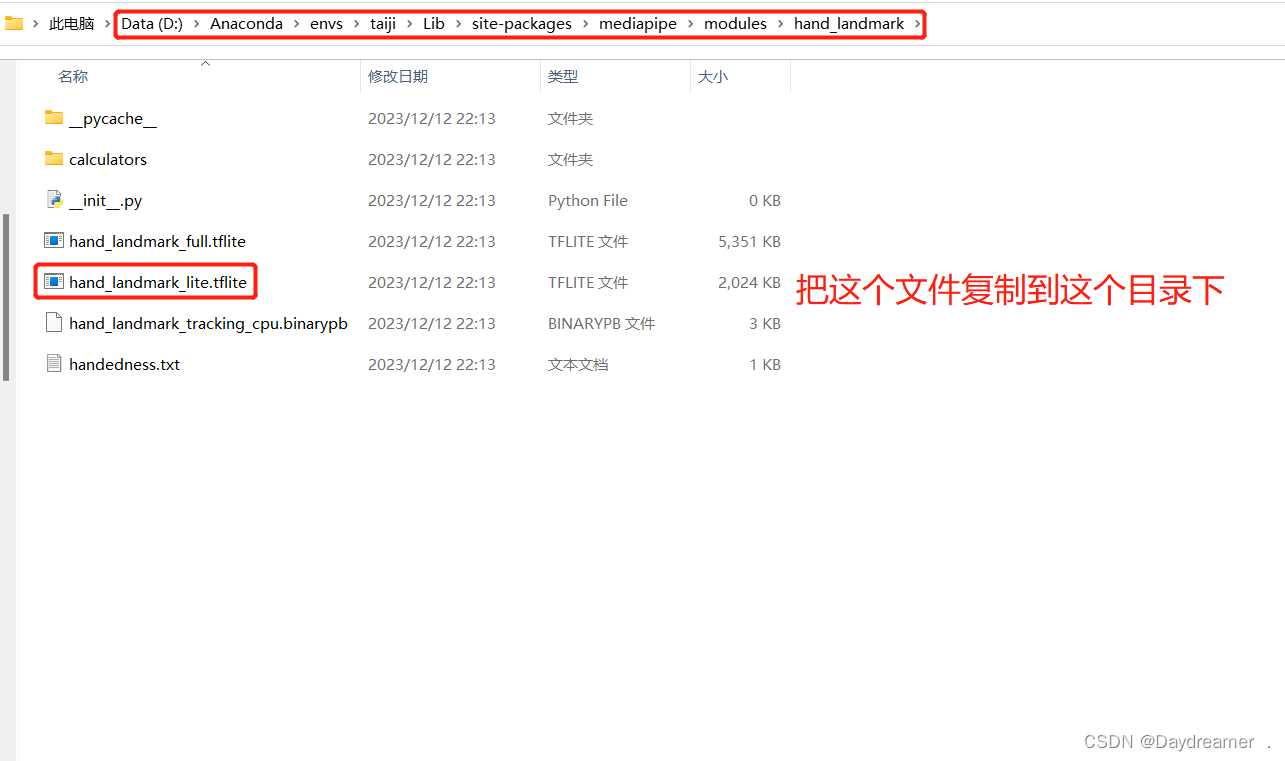Expand the chevron after site-packages
Viewport: 1285px width, 761px height.
585,24
